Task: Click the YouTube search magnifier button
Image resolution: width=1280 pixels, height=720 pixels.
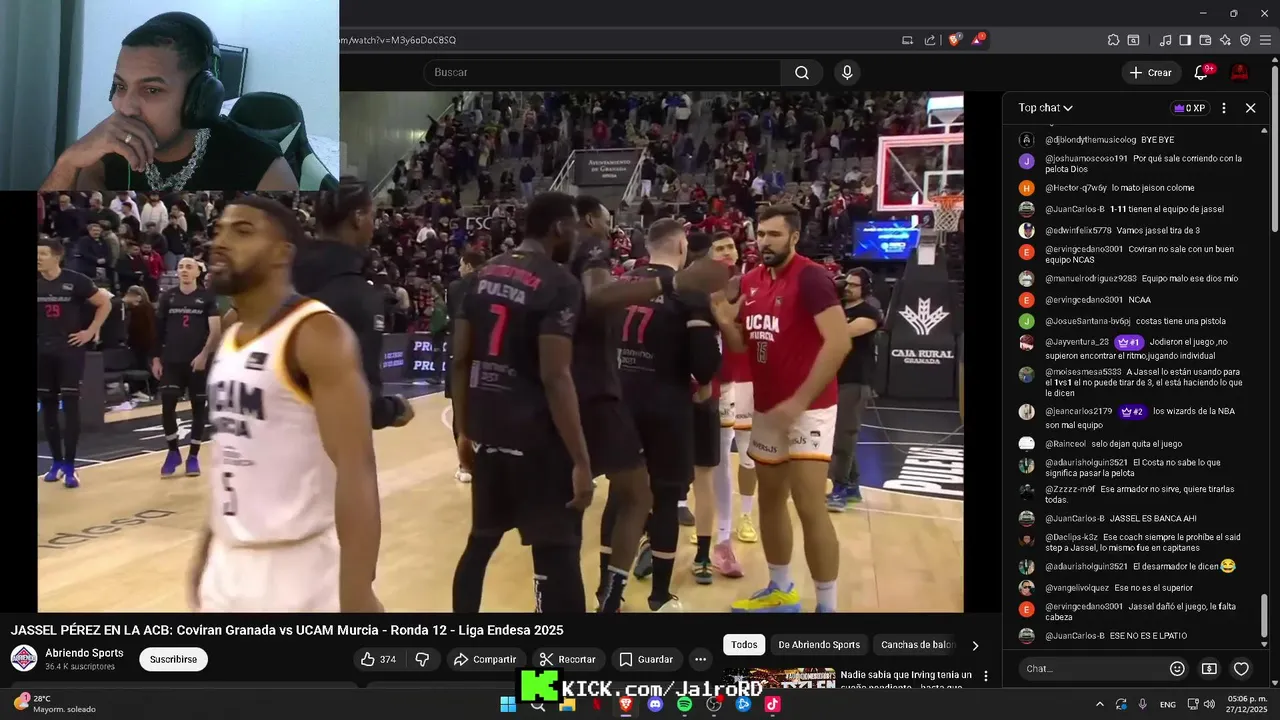Action: tap(801, 72)
